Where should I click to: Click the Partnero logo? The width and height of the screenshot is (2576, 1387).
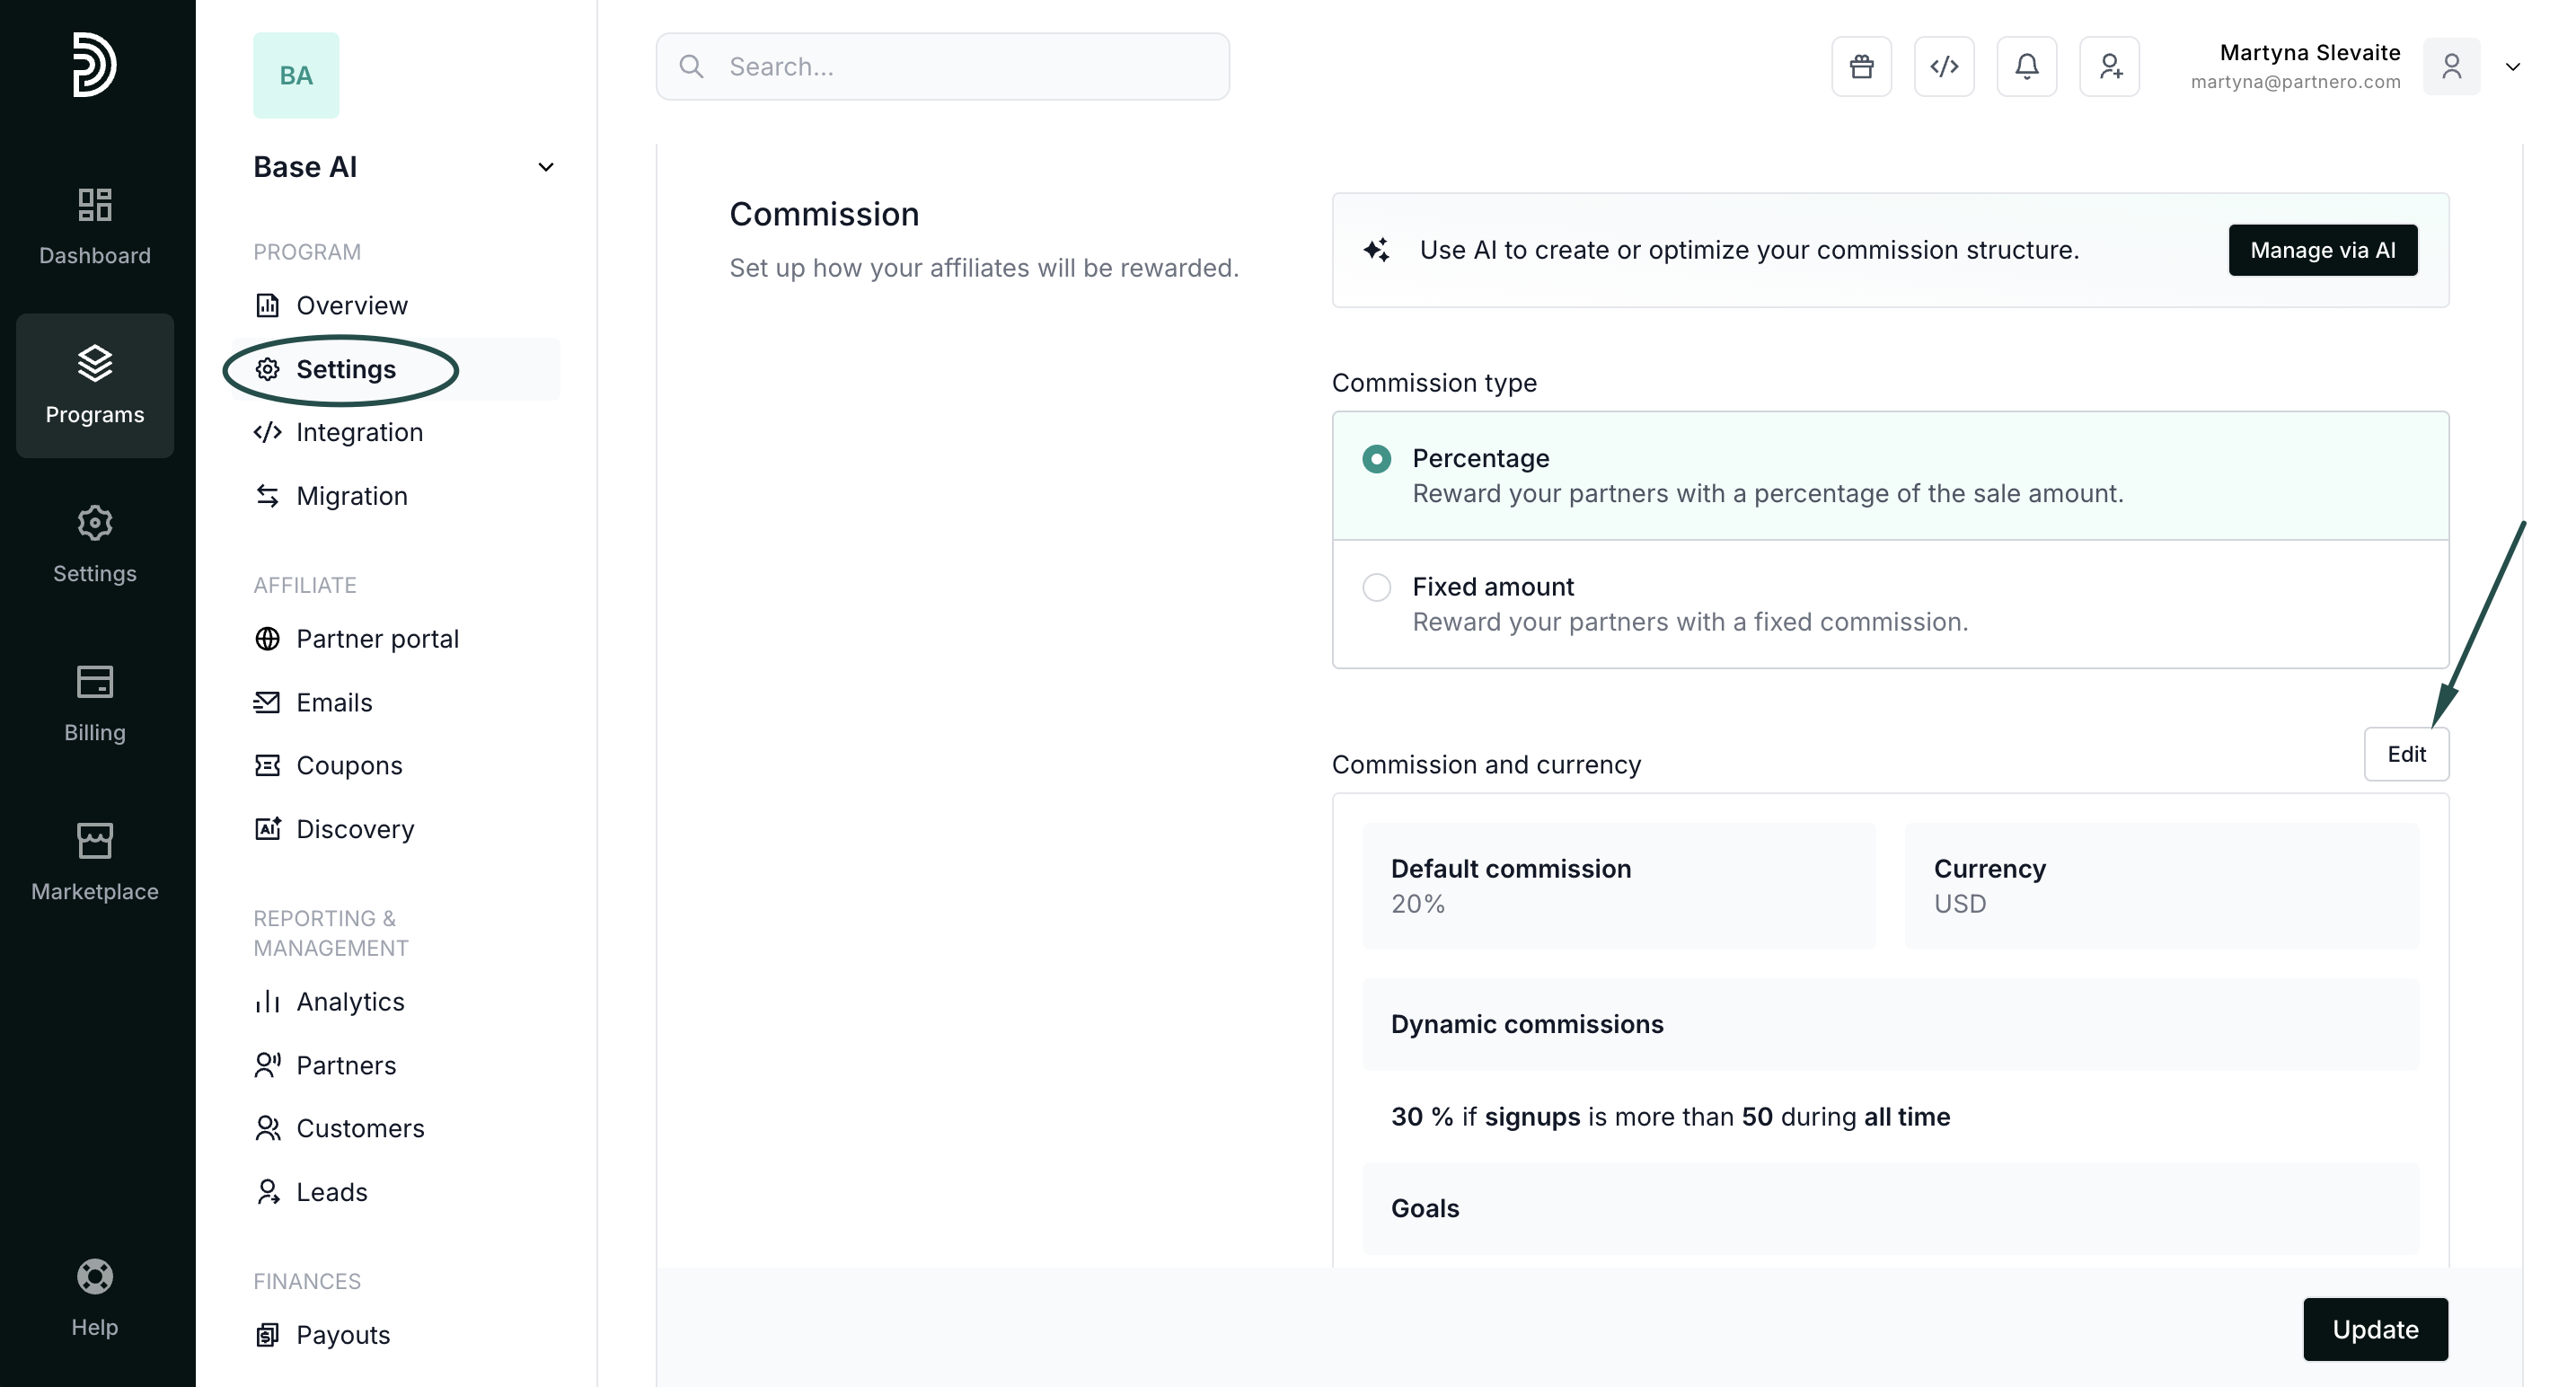click(95, 65)
